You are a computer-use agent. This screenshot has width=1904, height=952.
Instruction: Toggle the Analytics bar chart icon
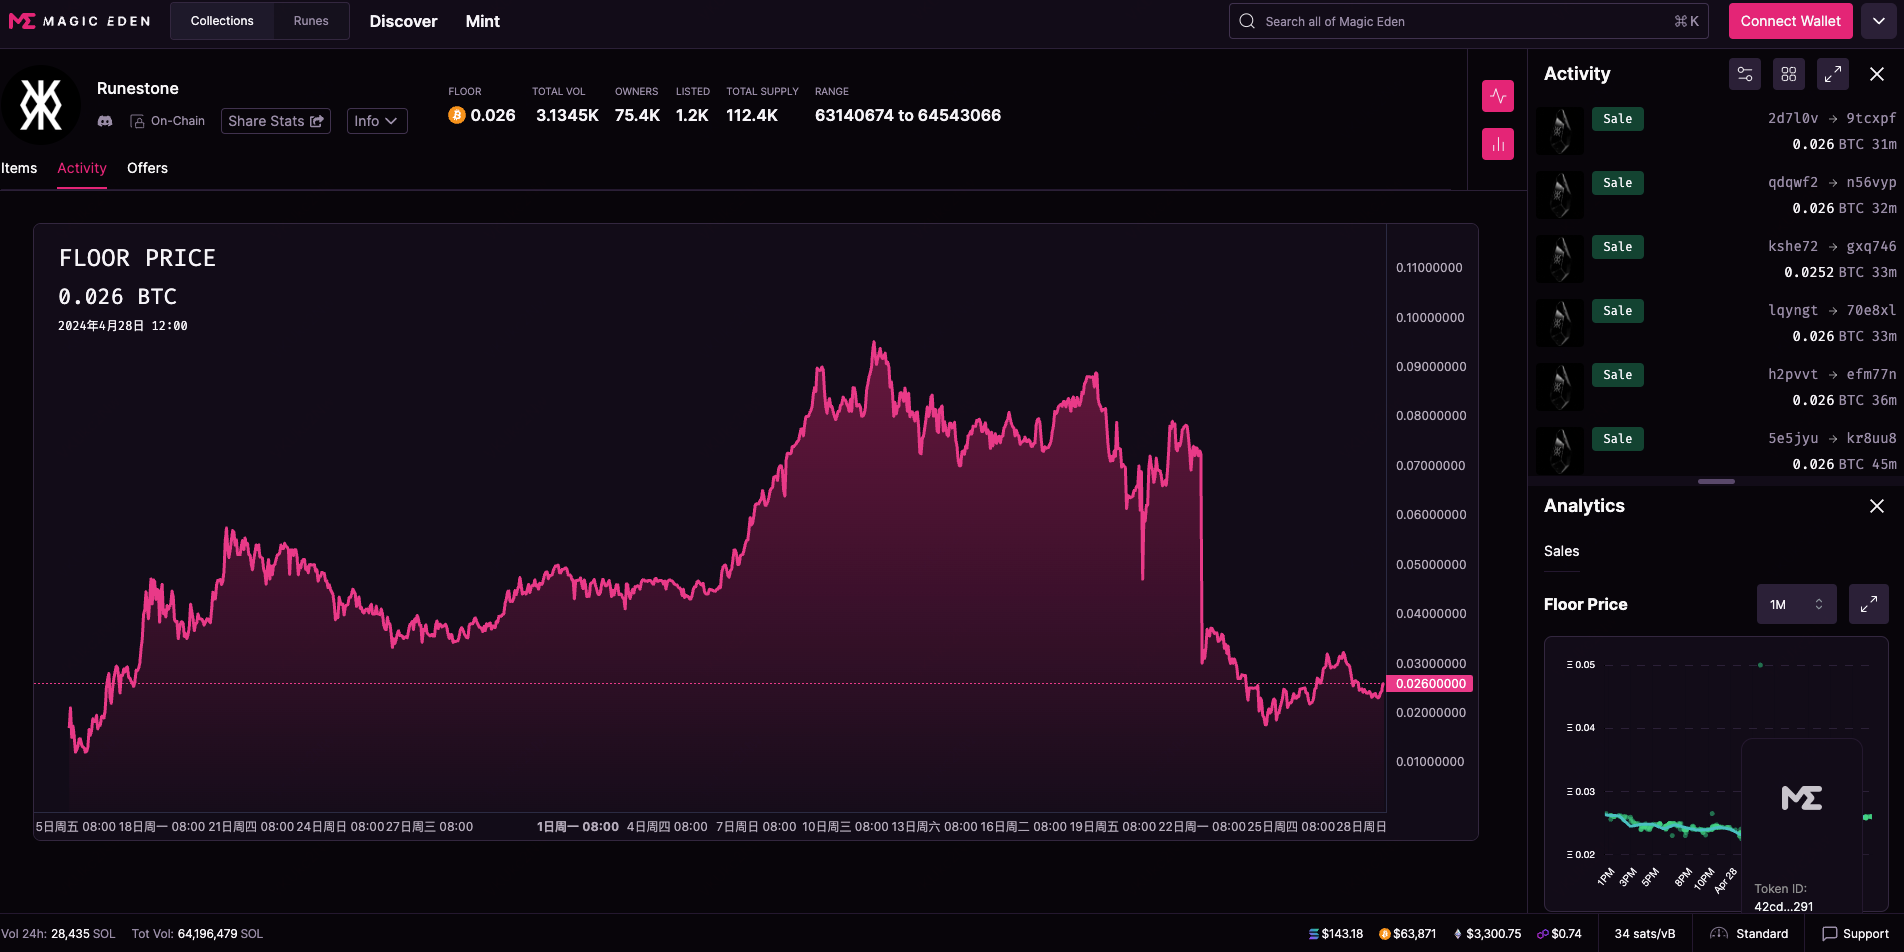point(1497,144)
